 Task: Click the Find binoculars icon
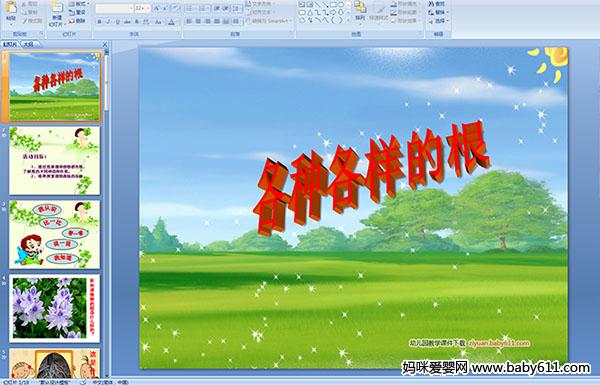pyautogui.click(x=431, y=4)
